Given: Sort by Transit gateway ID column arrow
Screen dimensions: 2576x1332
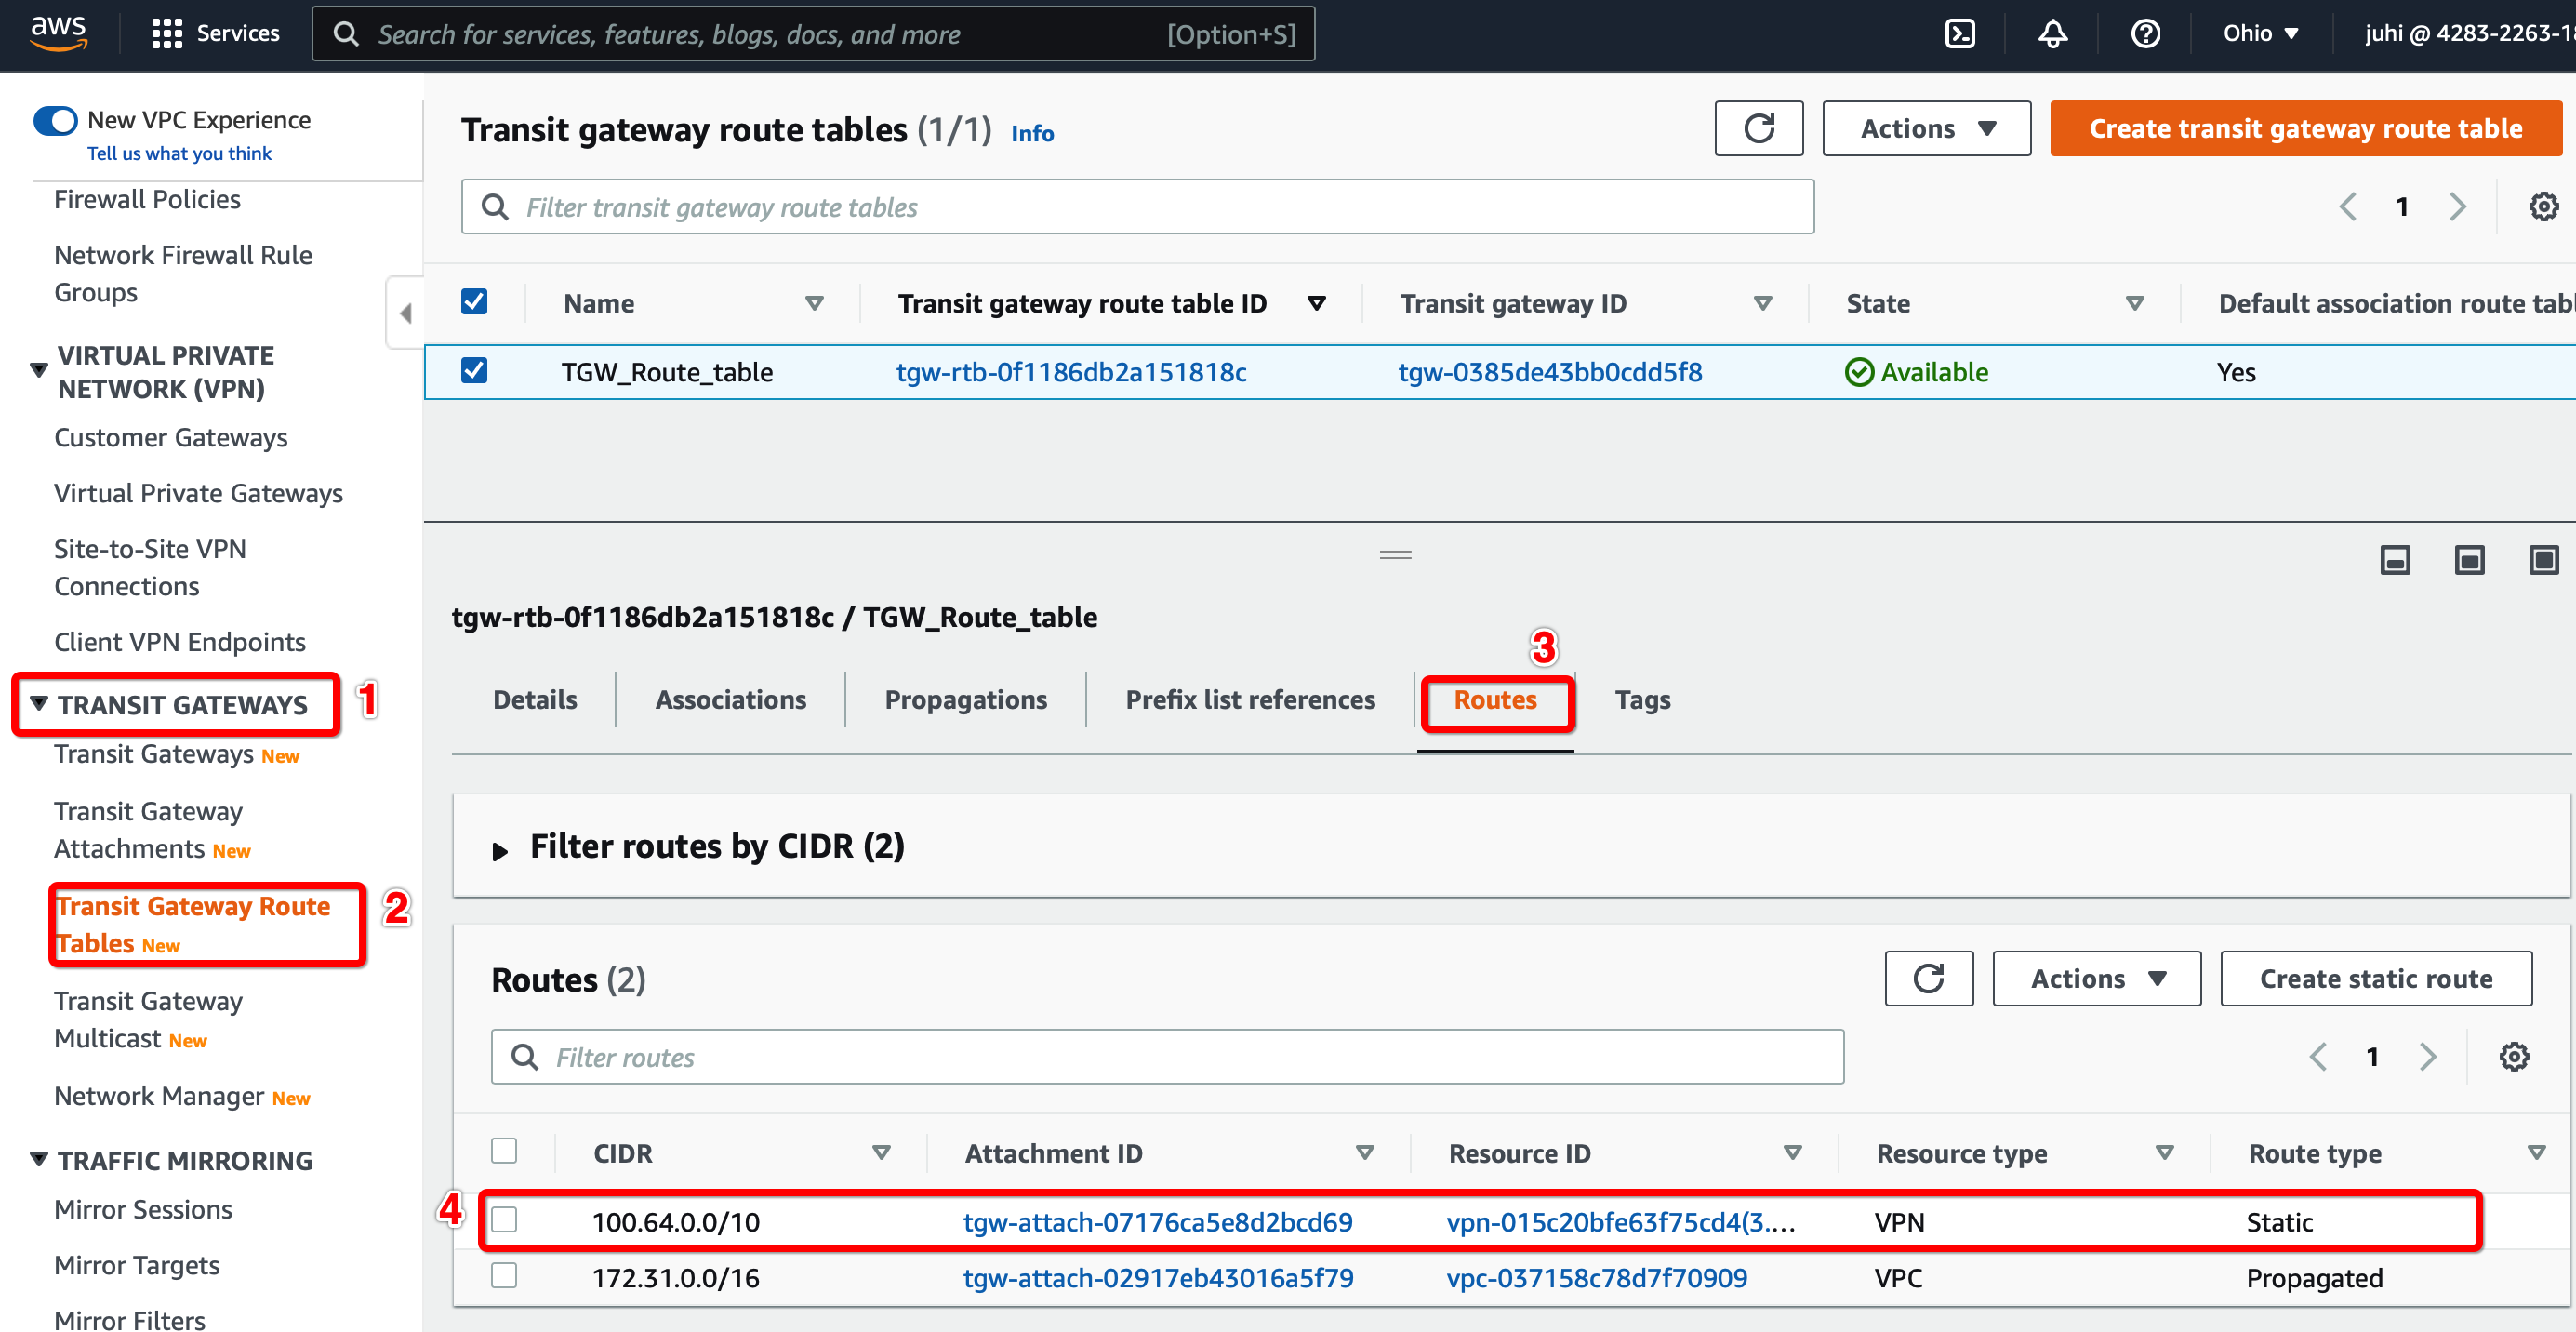Looking at the screenshot, I should tap(1763, 303).
